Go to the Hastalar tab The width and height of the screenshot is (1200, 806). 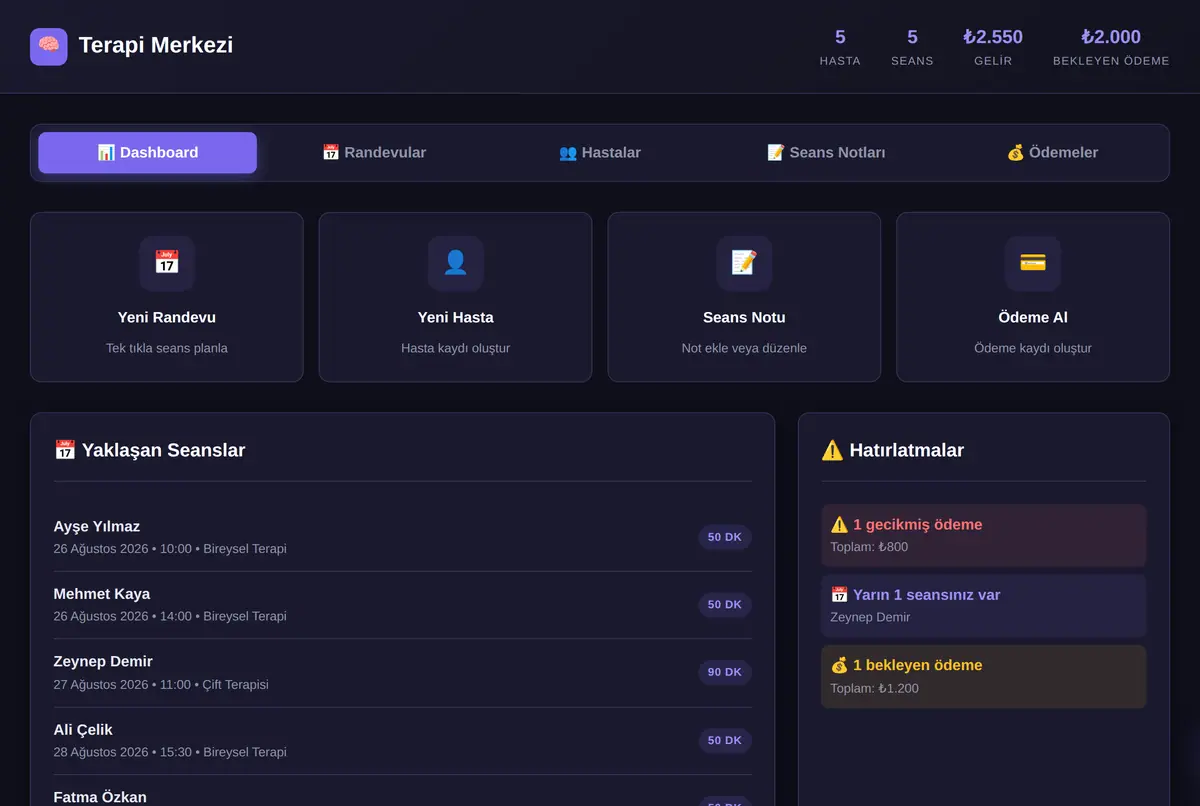600,153
